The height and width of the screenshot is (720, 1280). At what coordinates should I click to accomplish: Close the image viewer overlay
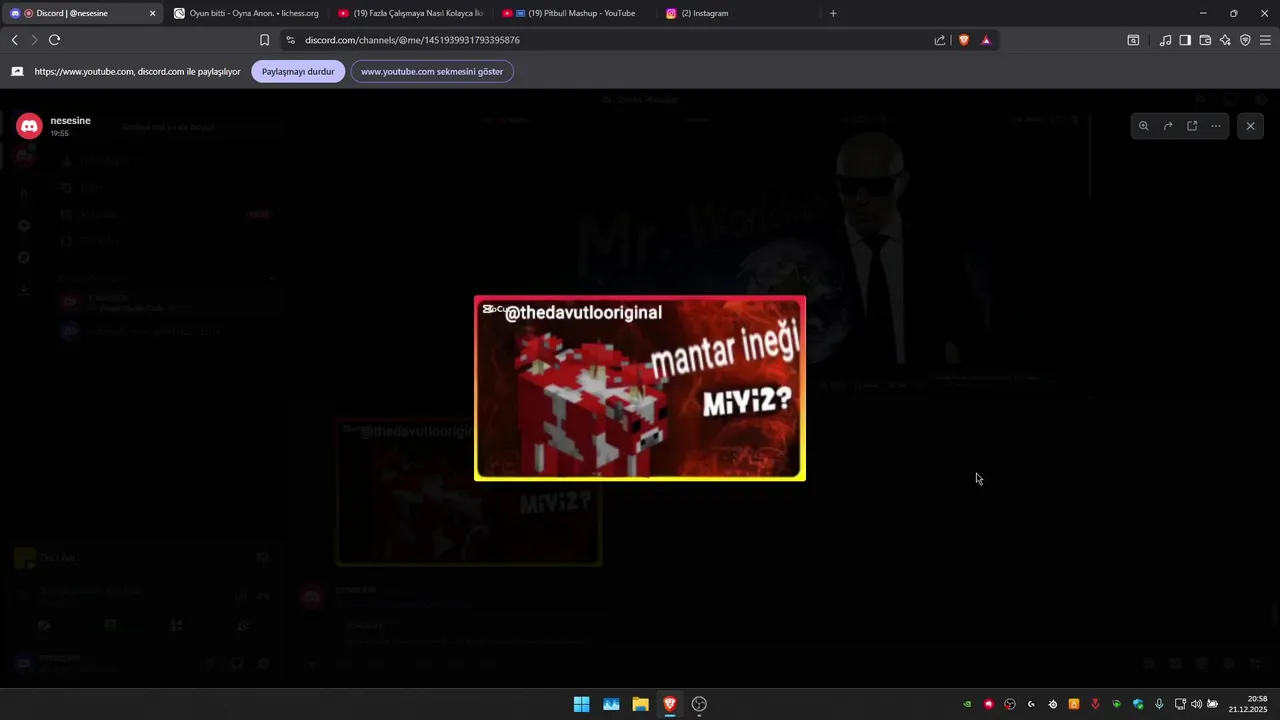coord(1250,126)
